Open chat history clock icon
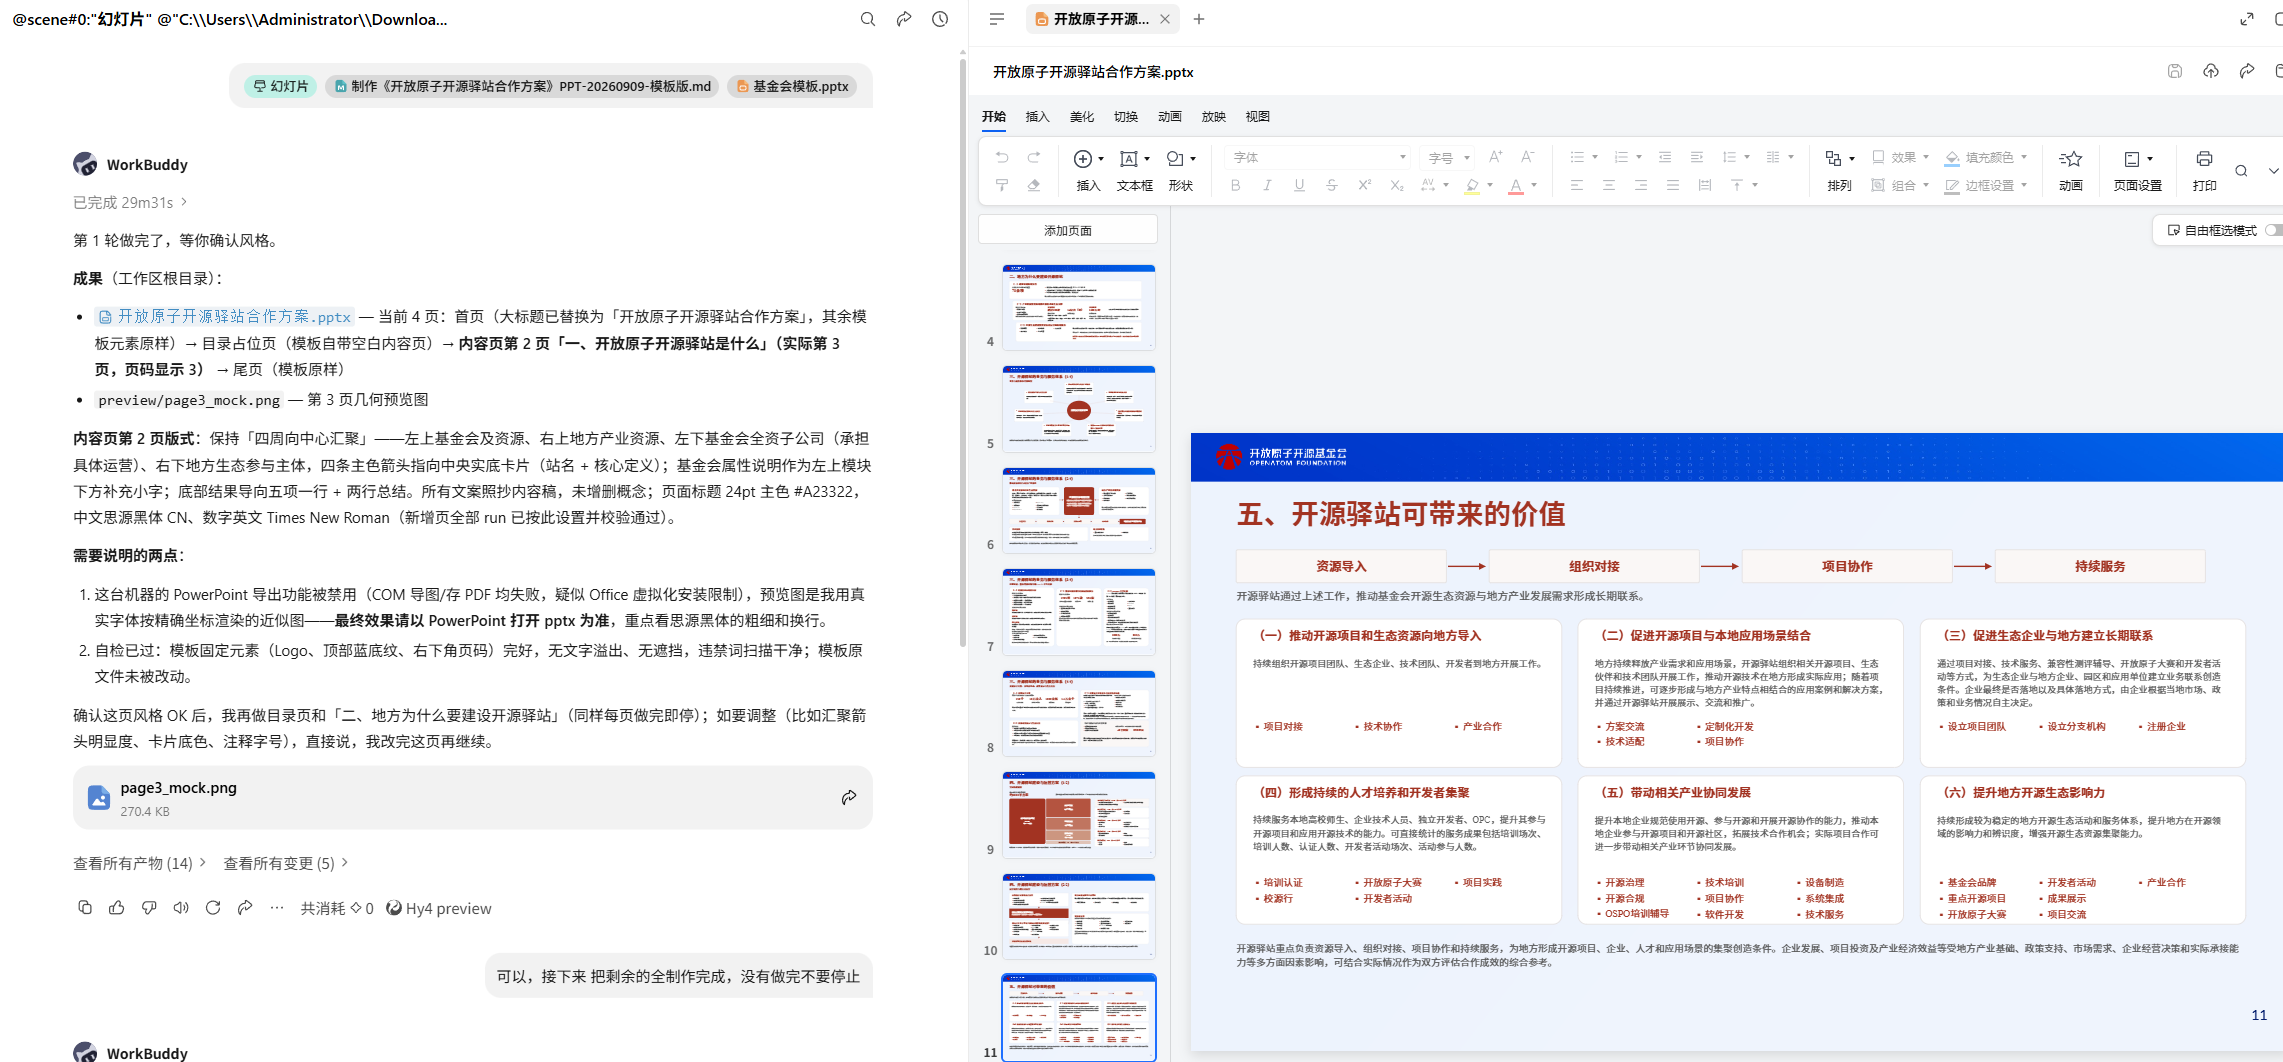This screenshot has height=1062, width=2283. (940, 19)
